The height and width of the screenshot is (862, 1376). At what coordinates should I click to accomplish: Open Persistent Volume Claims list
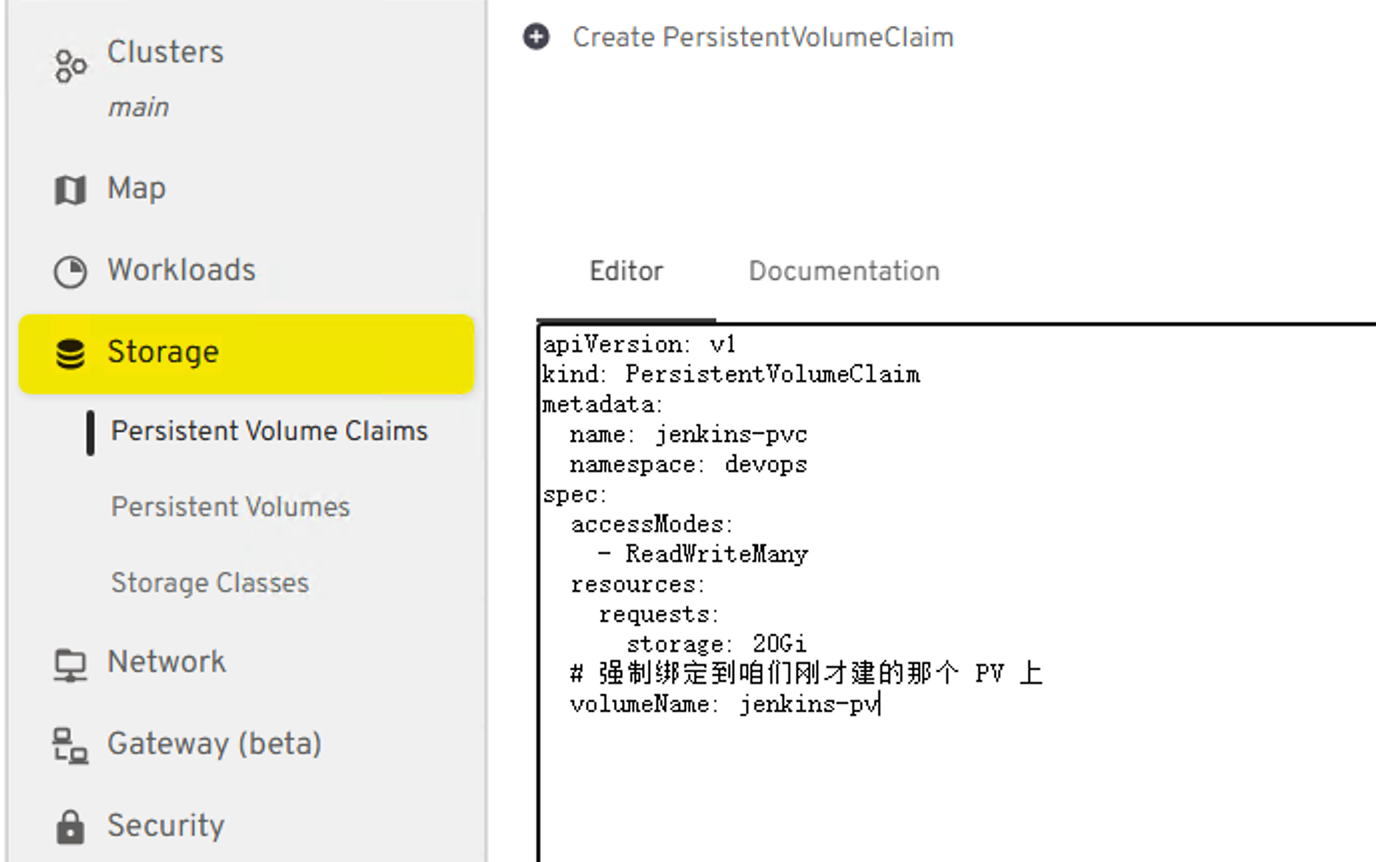pos(269,431)
